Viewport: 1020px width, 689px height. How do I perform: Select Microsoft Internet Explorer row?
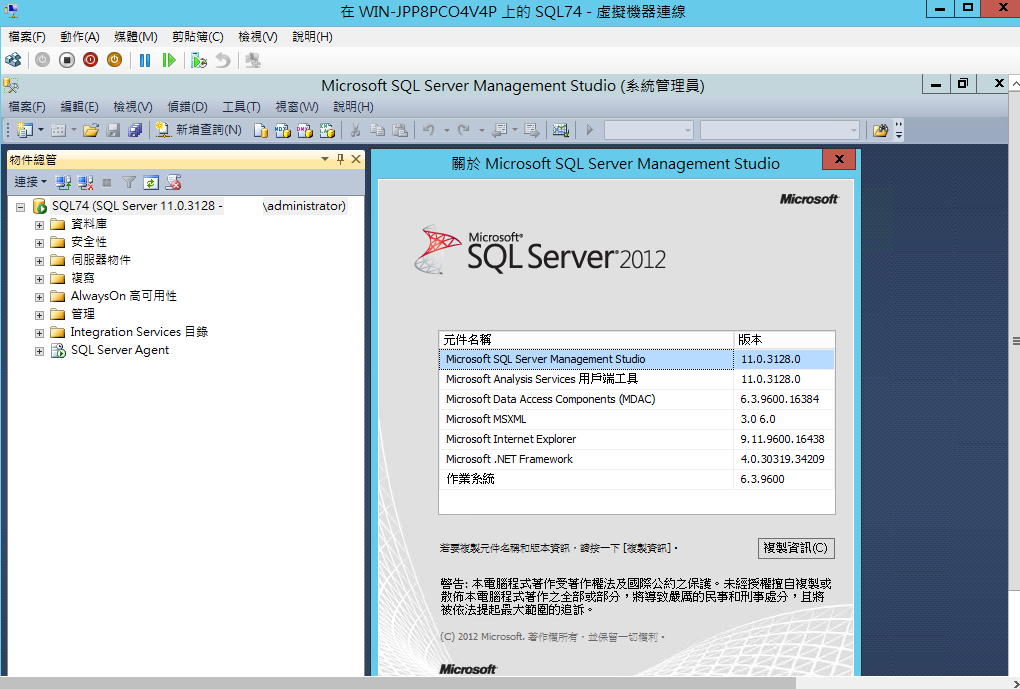coord(636,439)
